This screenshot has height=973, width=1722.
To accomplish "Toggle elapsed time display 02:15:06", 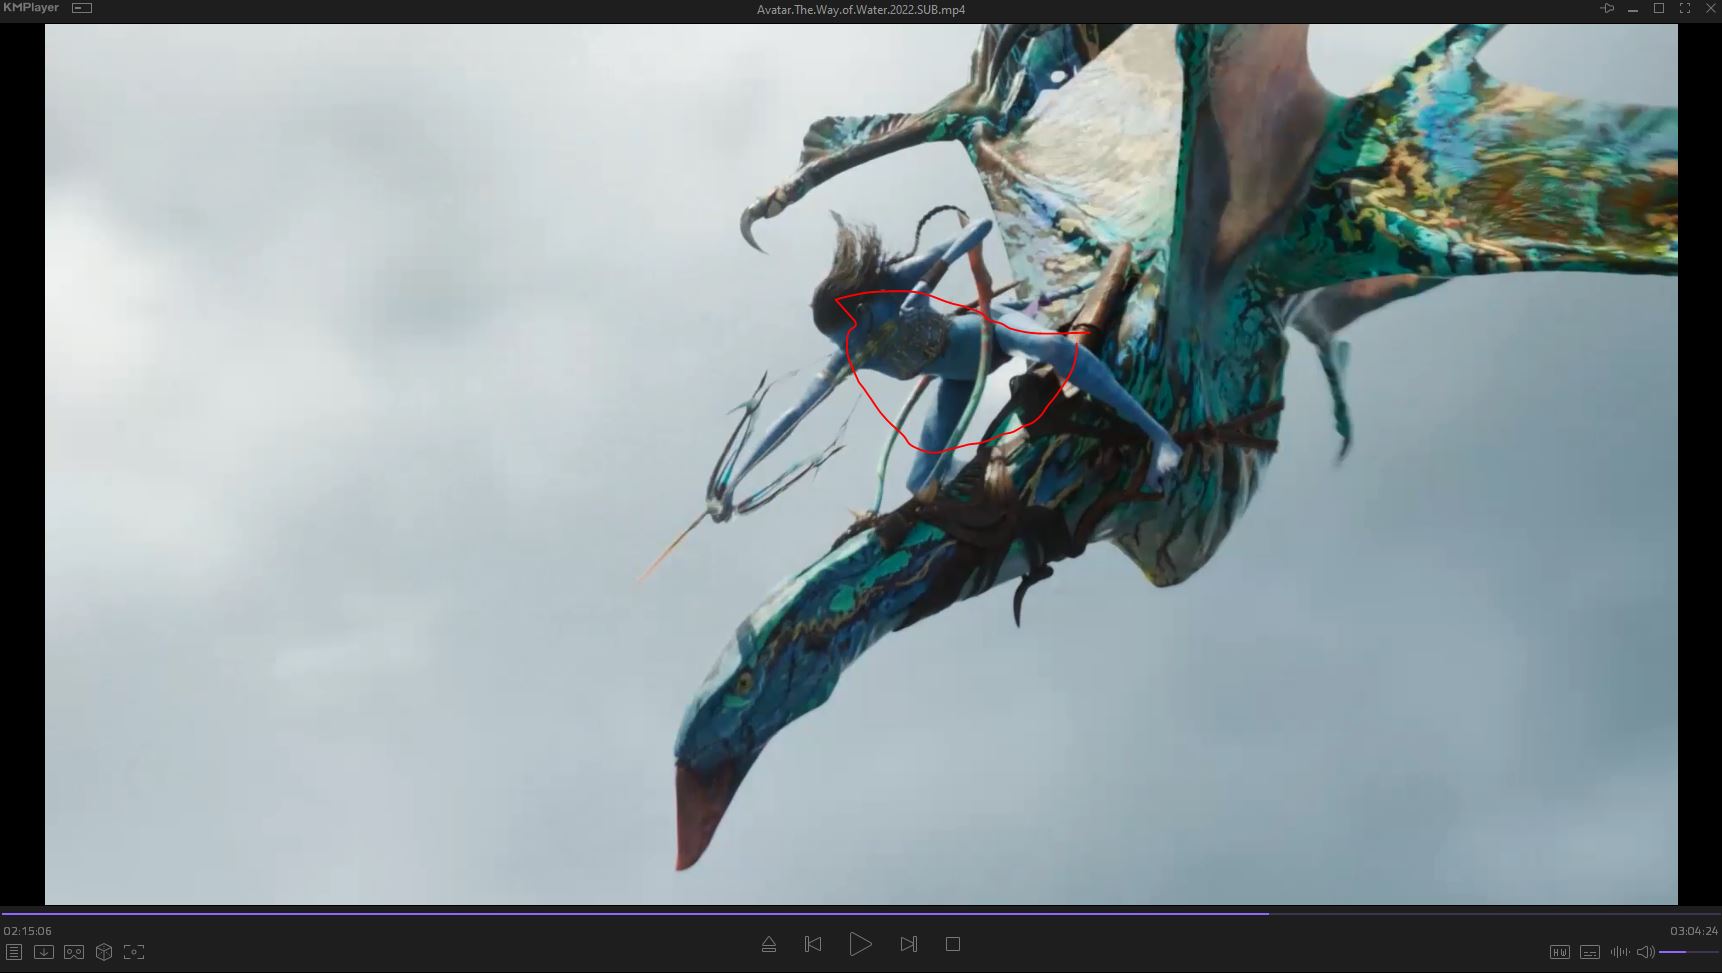I will pyautogui.click(x=27, y=931).
